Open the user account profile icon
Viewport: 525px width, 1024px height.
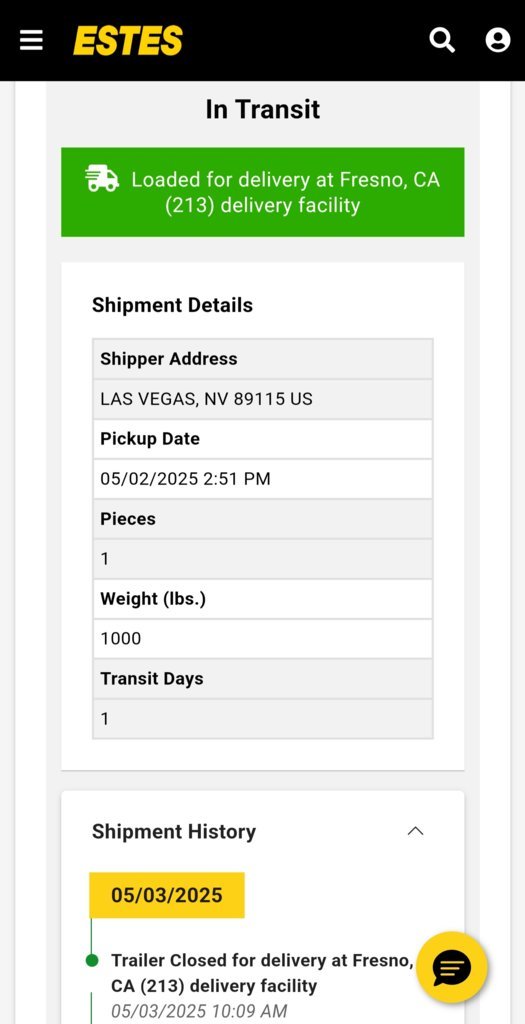click(x=498, y=40)
